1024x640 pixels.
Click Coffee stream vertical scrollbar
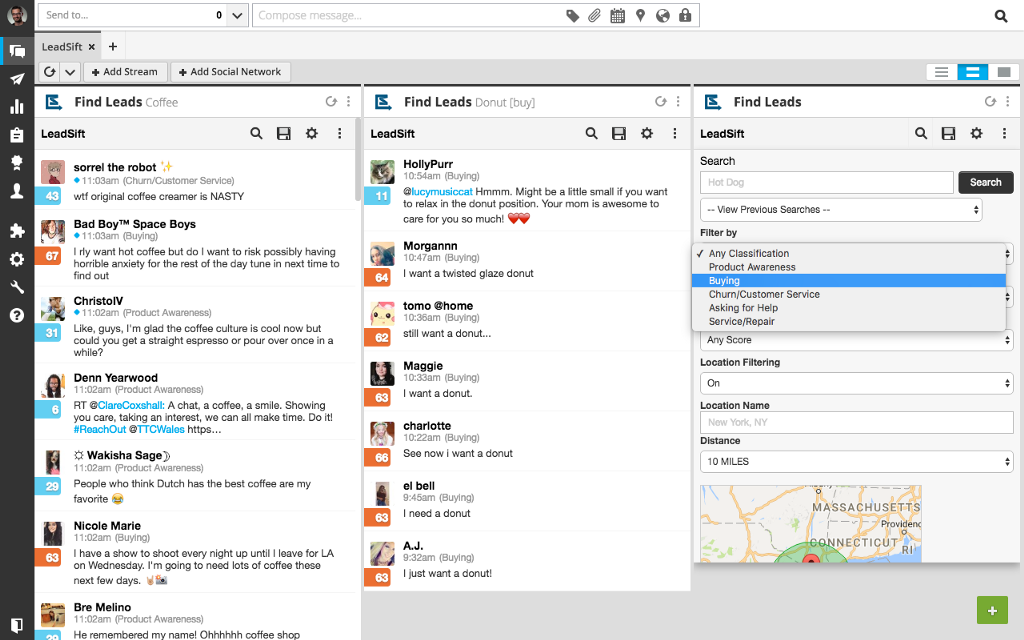pyautogui.click(x=358, y=160)
